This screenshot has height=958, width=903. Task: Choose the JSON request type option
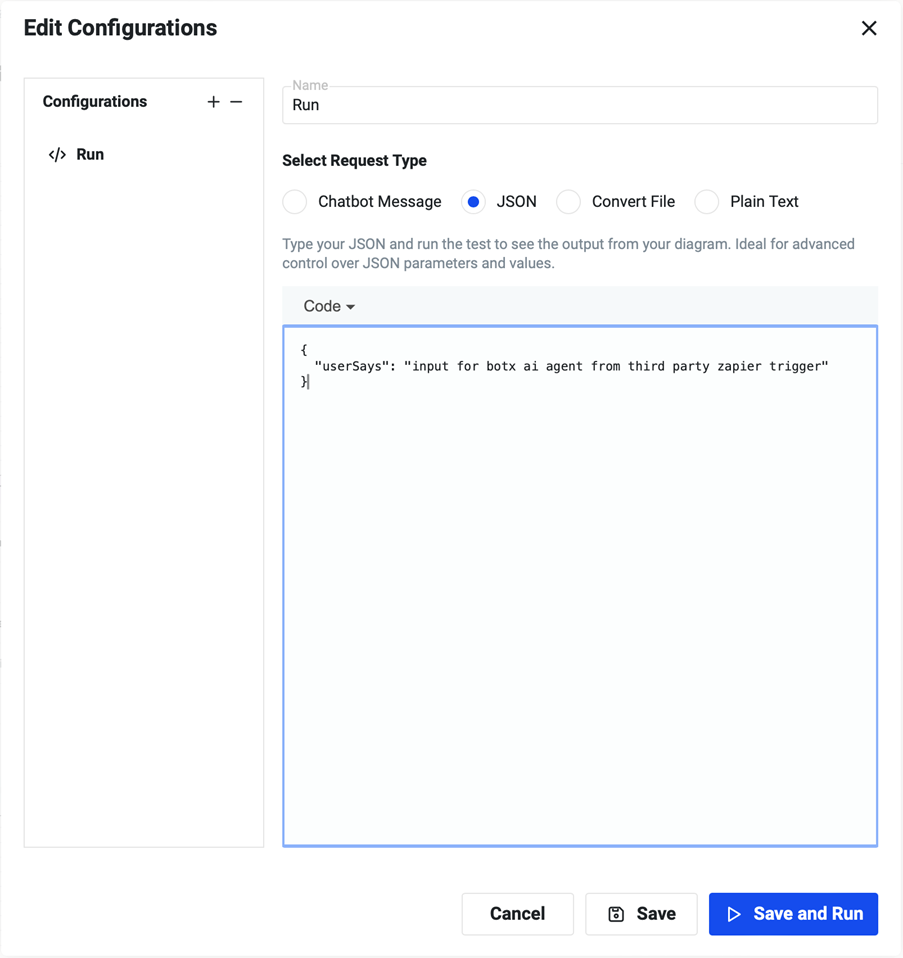pyautogui.click(x=472, y=202)
